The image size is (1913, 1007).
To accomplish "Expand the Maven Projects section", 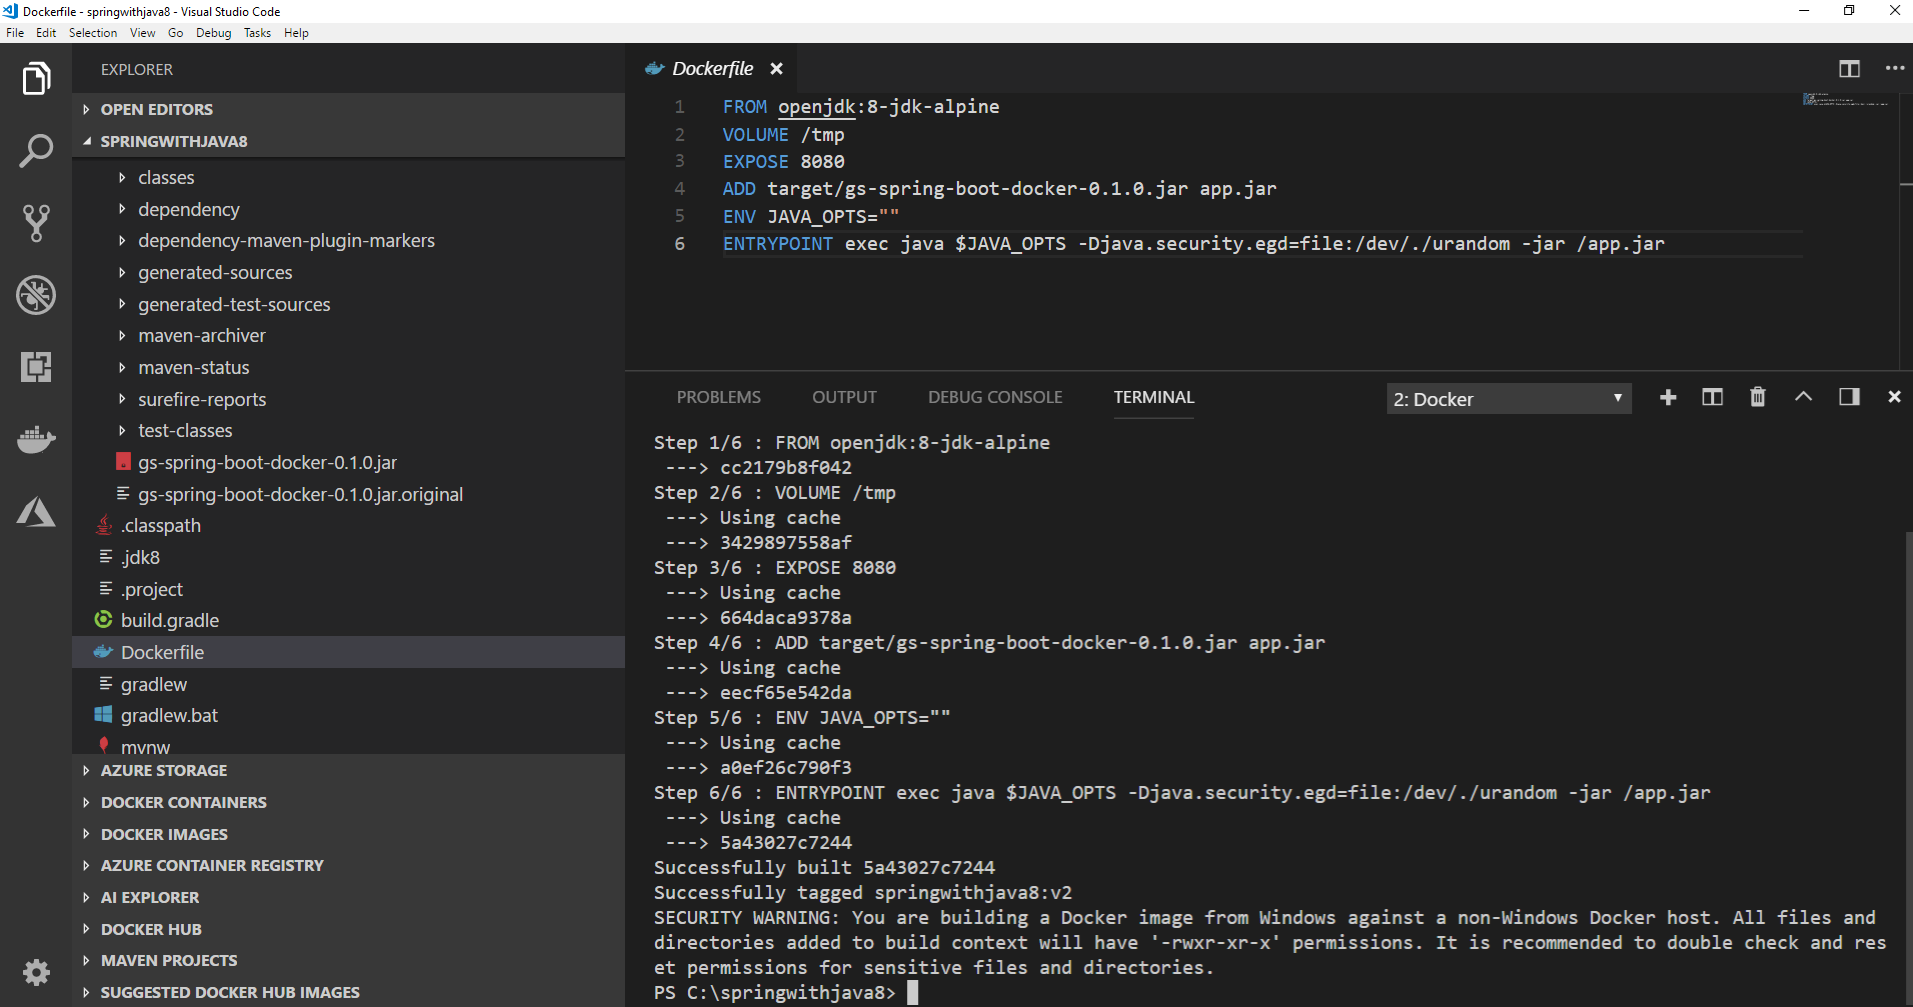I will click(348, 960).
